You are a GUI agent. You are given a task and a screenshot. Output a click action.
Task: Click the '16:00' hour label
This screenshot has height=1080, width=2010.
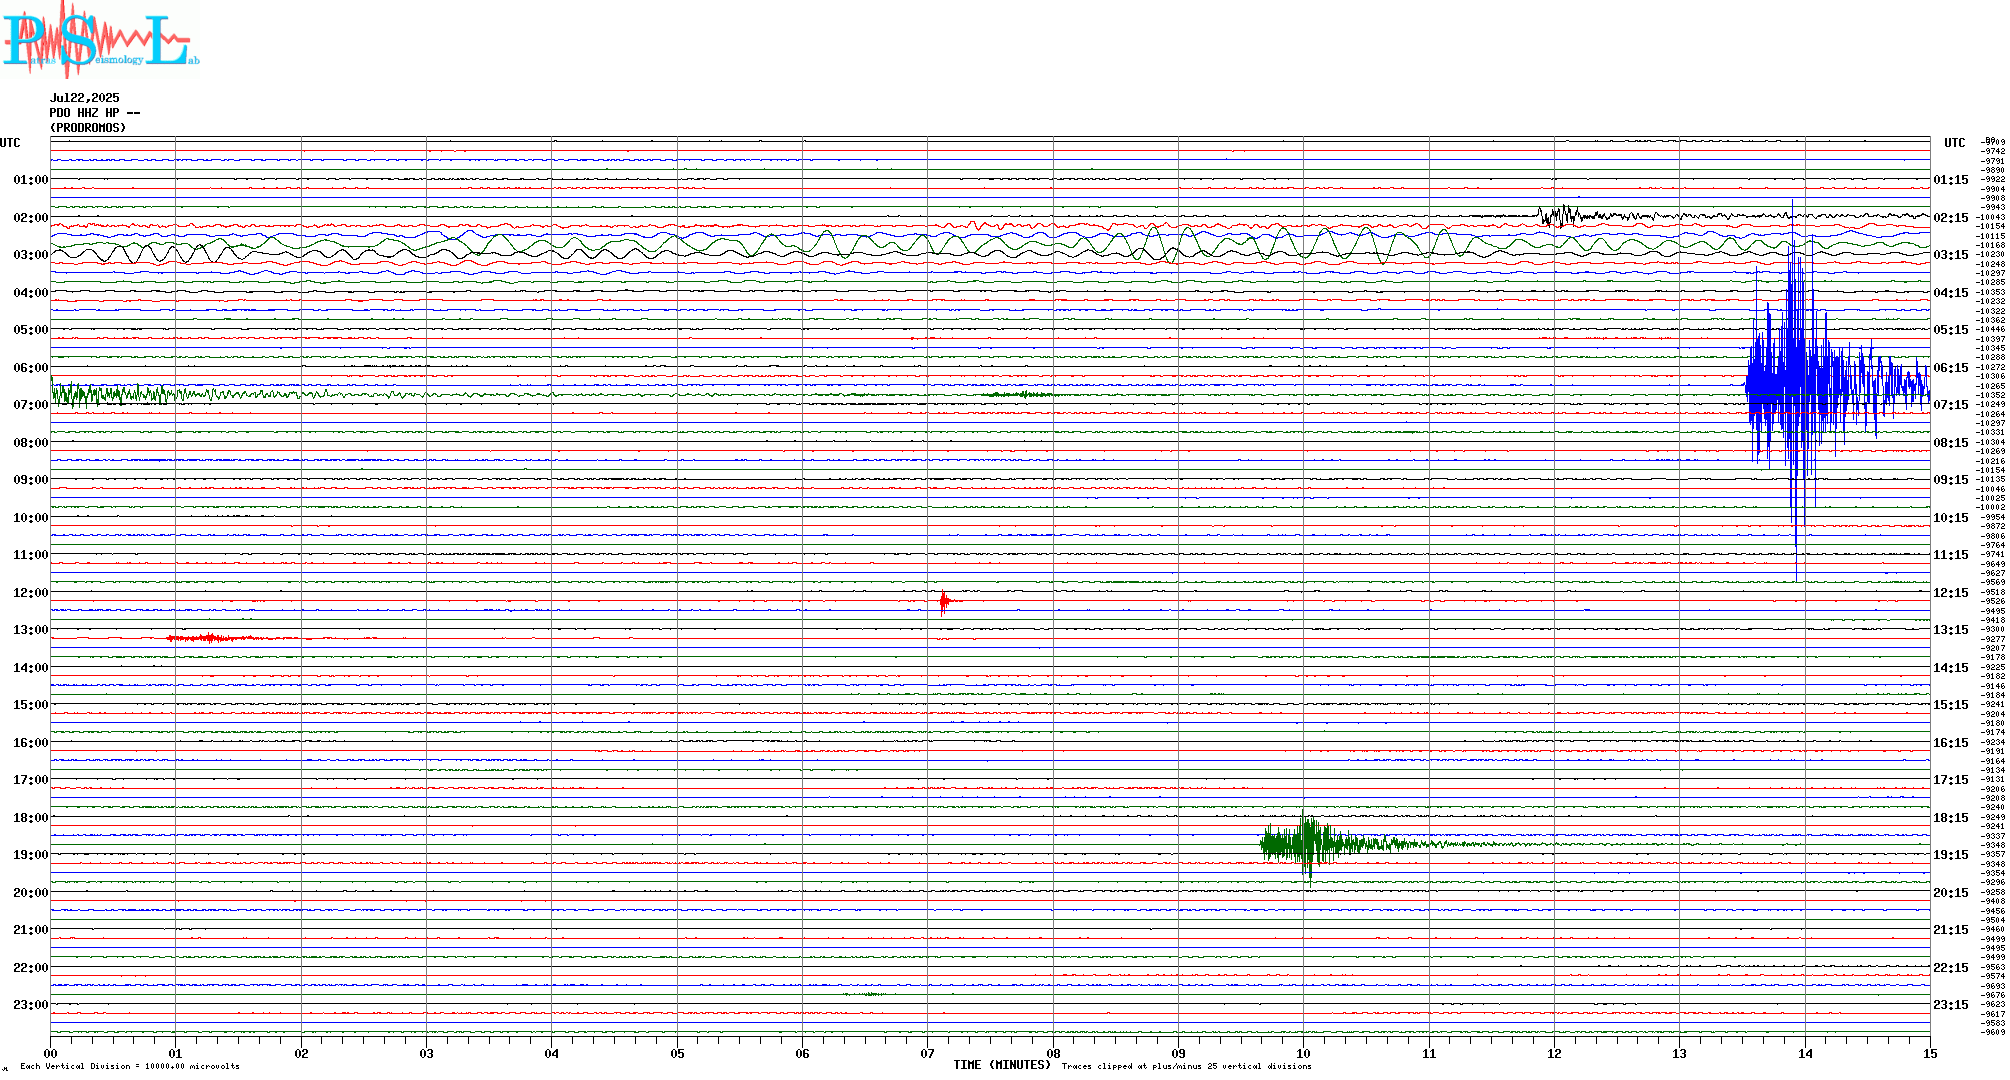pos(31,743)
